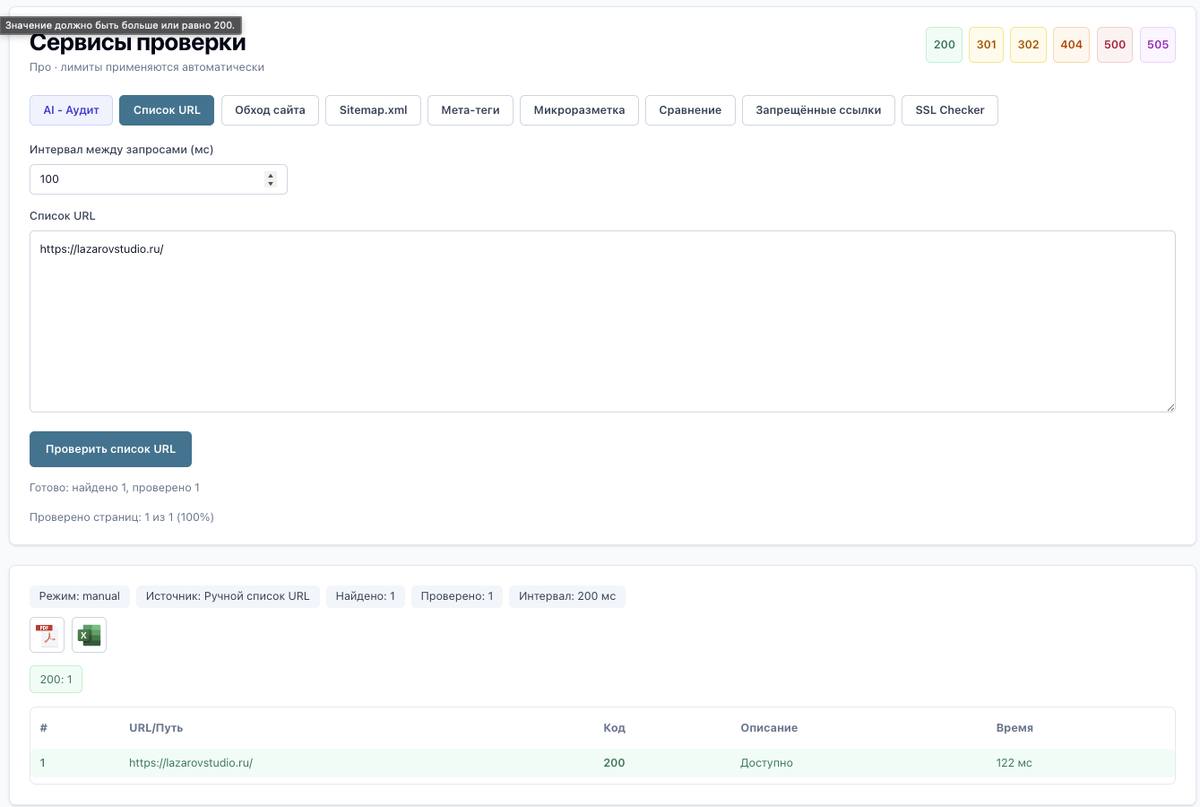The image size is (1200, 807).
Task: Click the 'Интервал: 200 мс' chip
Action: [567, 596]
